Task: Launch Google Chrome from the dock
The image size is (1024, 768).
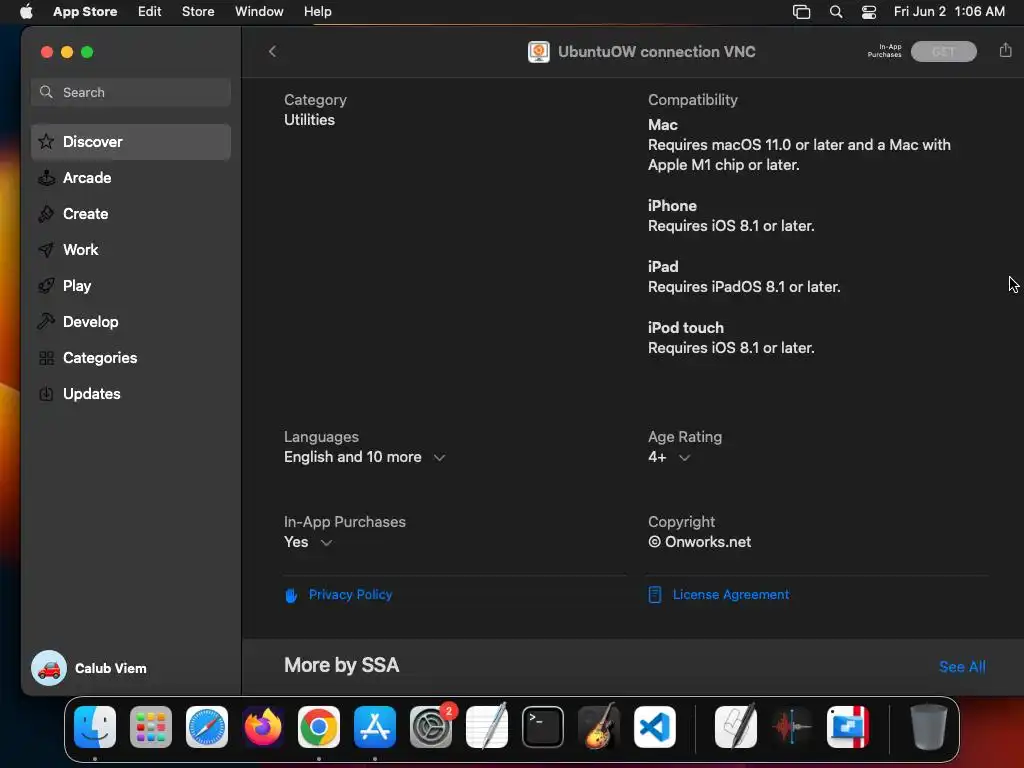Action: 319,726
